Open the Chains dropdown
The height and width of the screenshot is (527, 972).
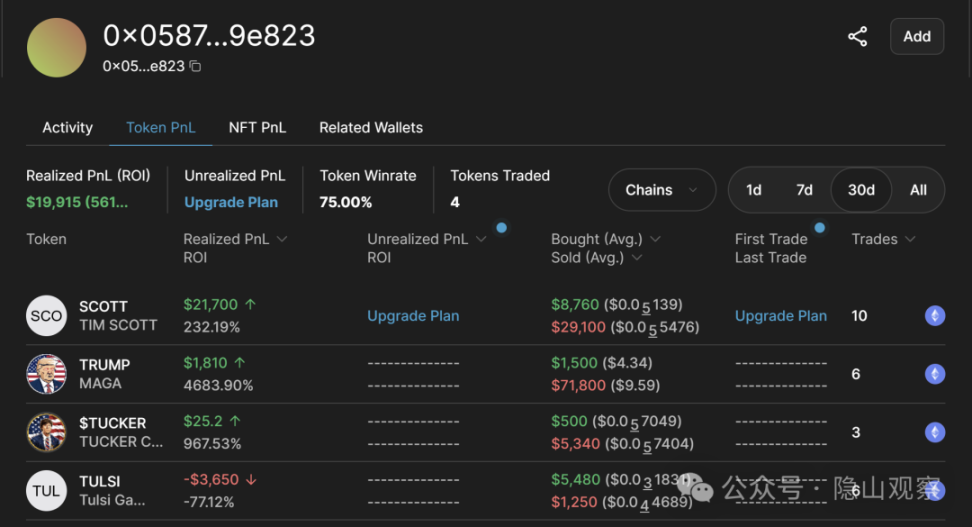(x=662, y=190)
